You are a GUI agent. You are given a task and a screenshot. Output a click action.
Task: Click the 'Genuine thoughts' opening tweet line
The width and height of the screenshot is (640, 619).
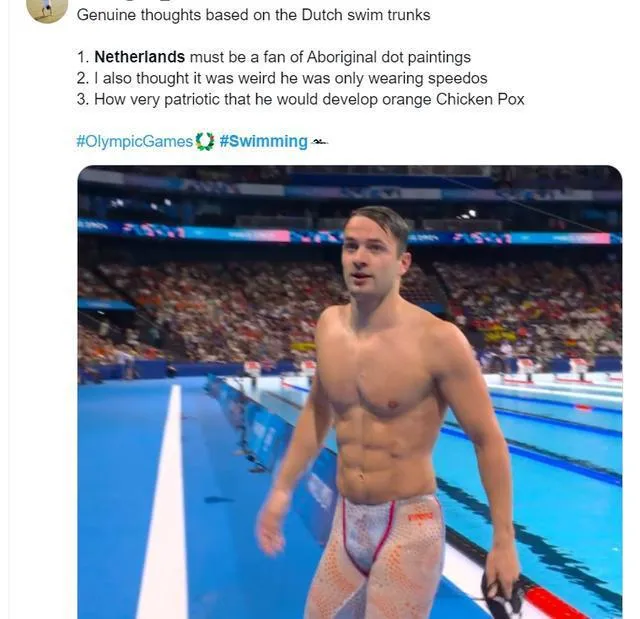[x=253, y=15]
